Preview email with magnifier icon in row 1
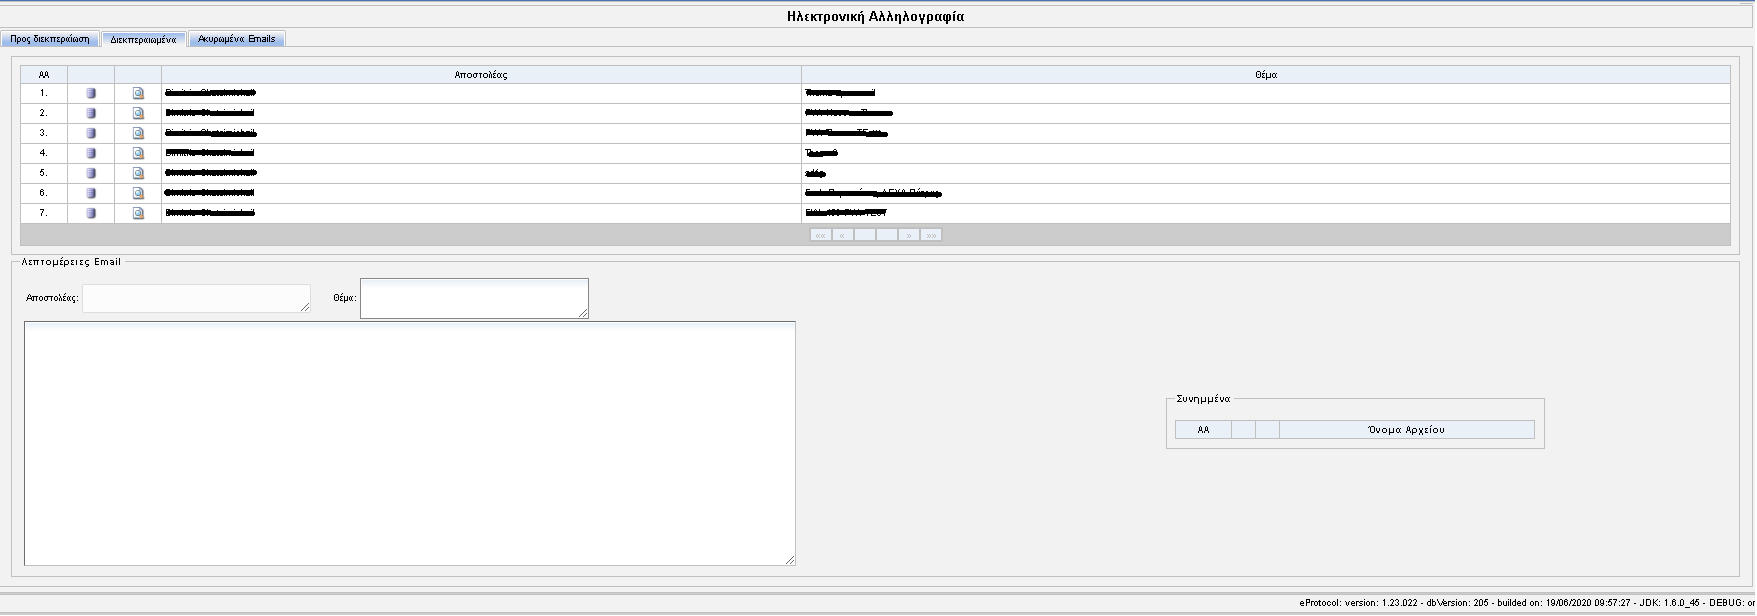1757x616 pixels. point(139,93)
